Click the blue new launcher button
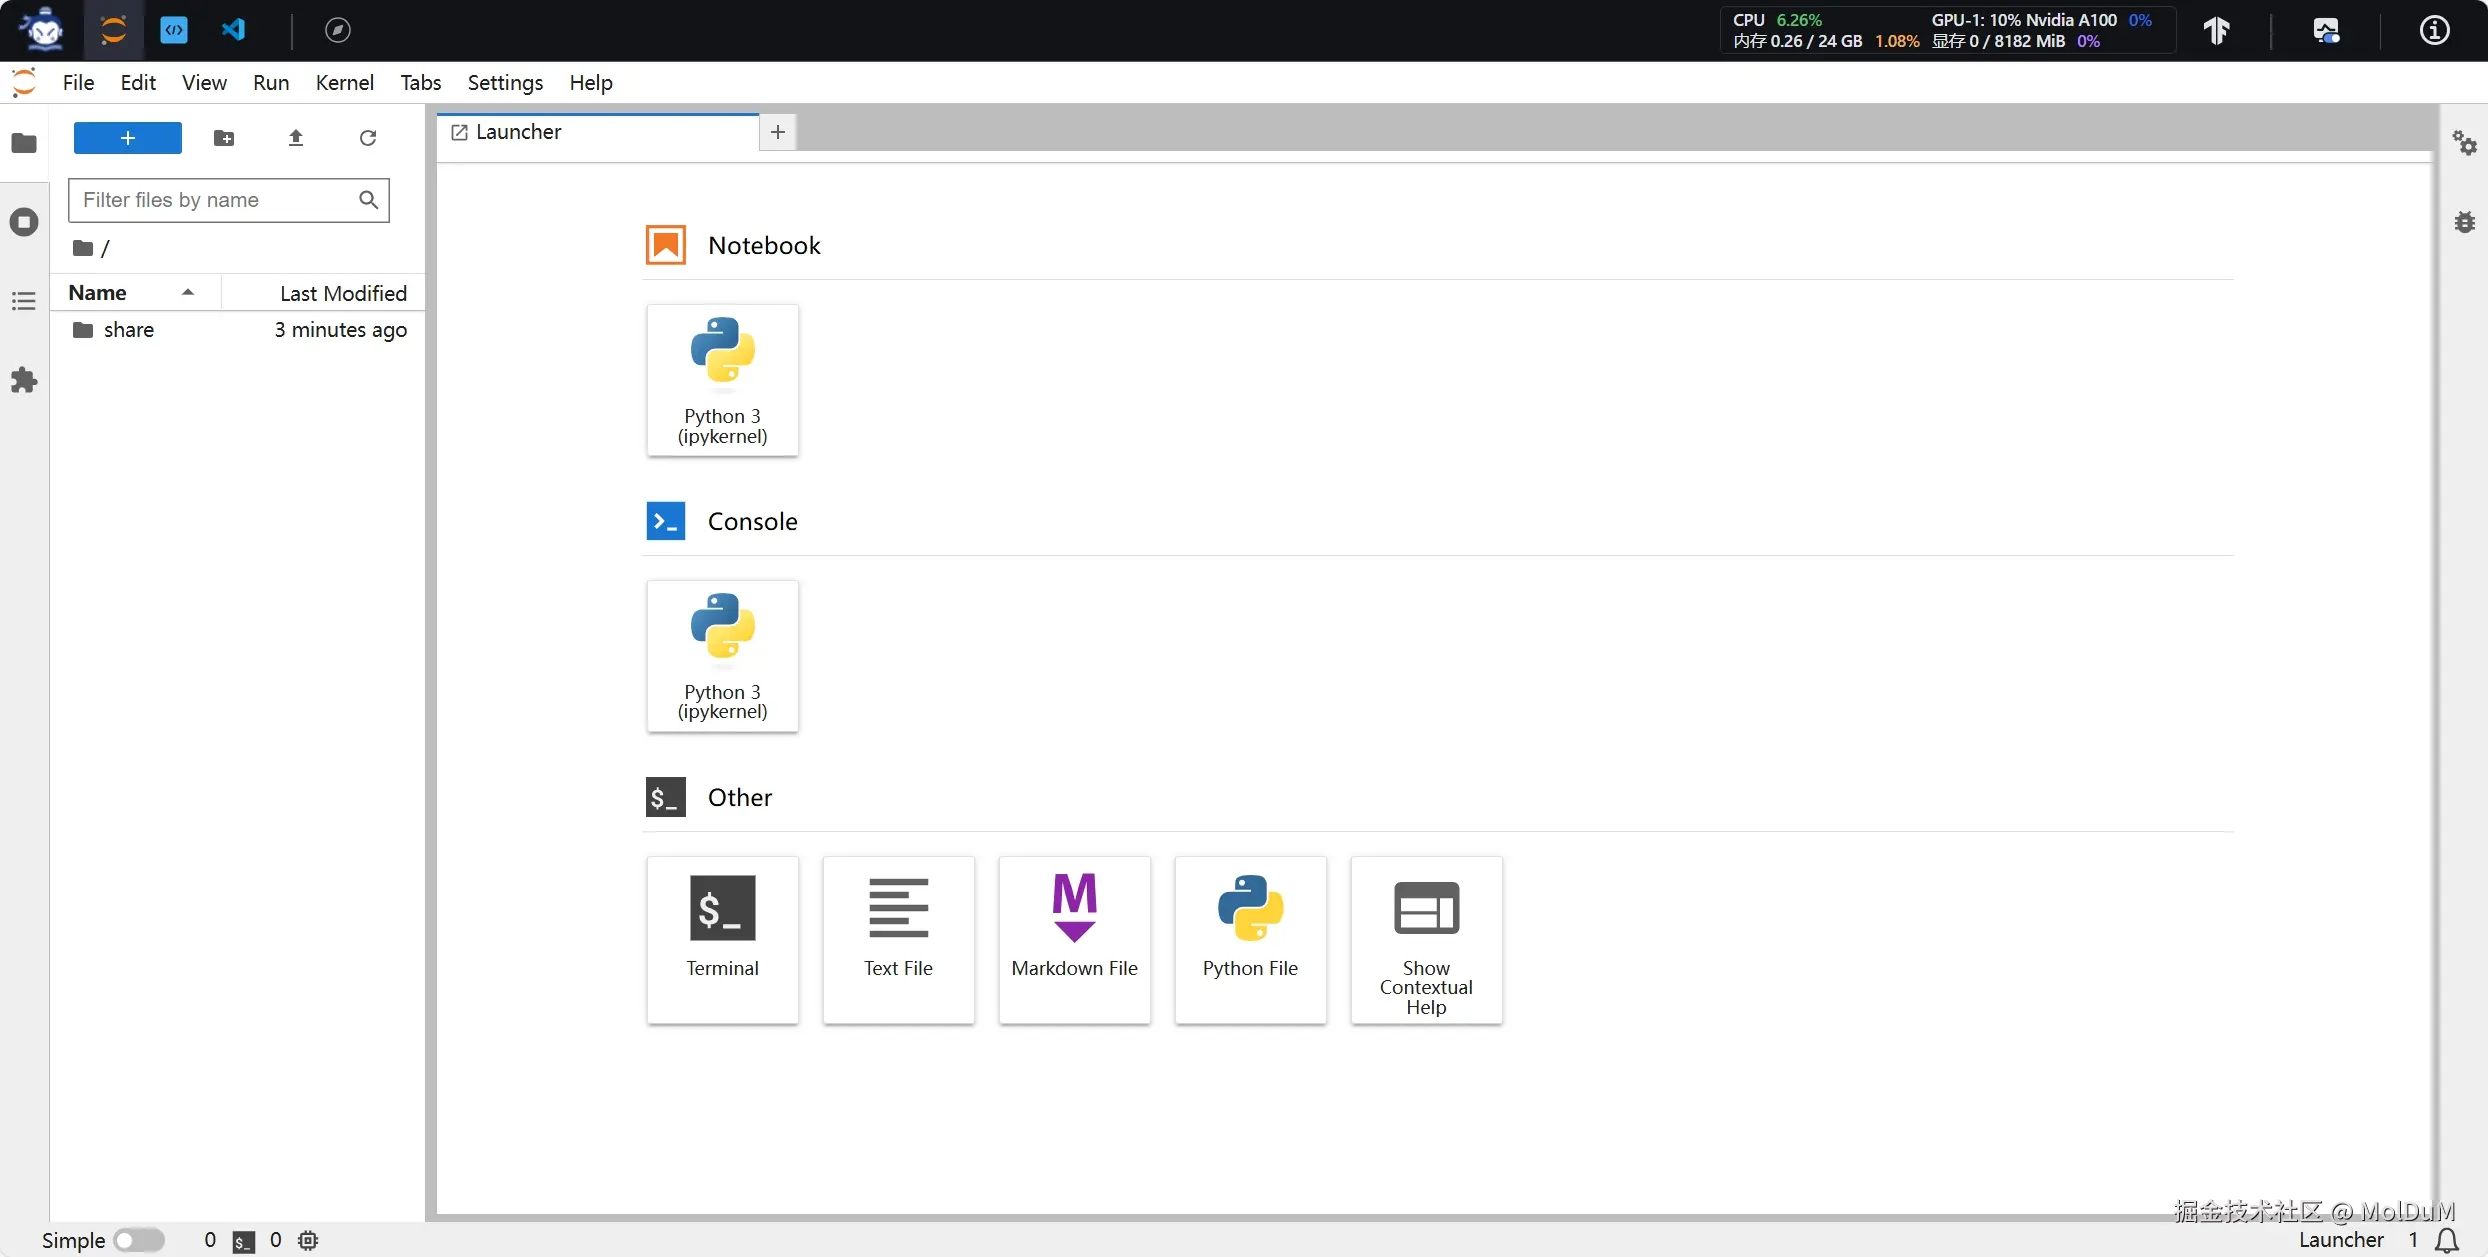 128,138
